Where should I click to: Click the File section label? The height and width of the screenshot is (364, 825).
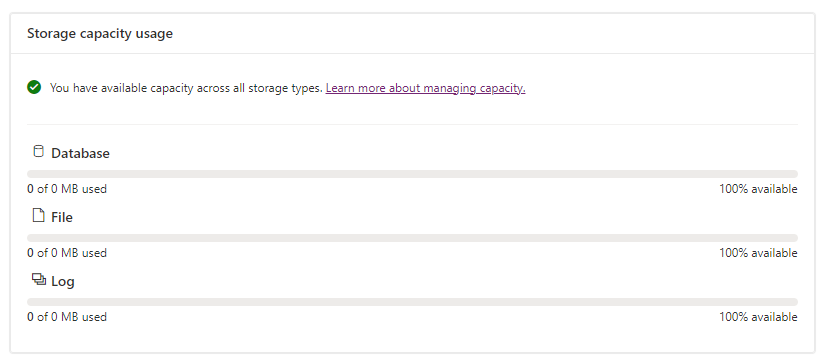(62, 217)
